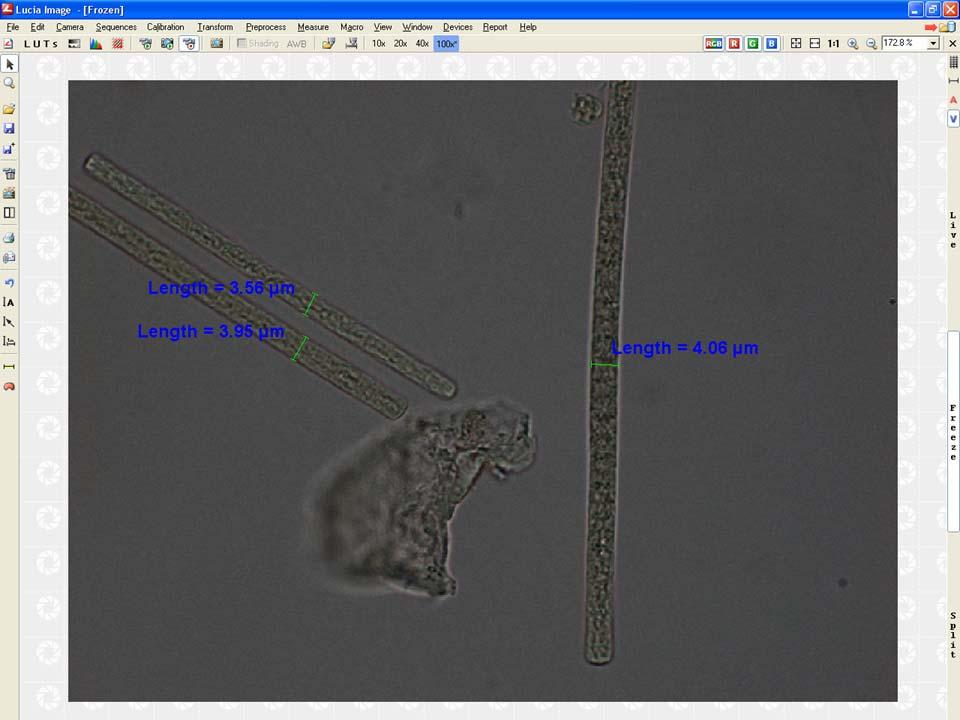Viewport: 960px width, 720px height.
Task: Open the Preprocess menu
Action: click(266, 27)
